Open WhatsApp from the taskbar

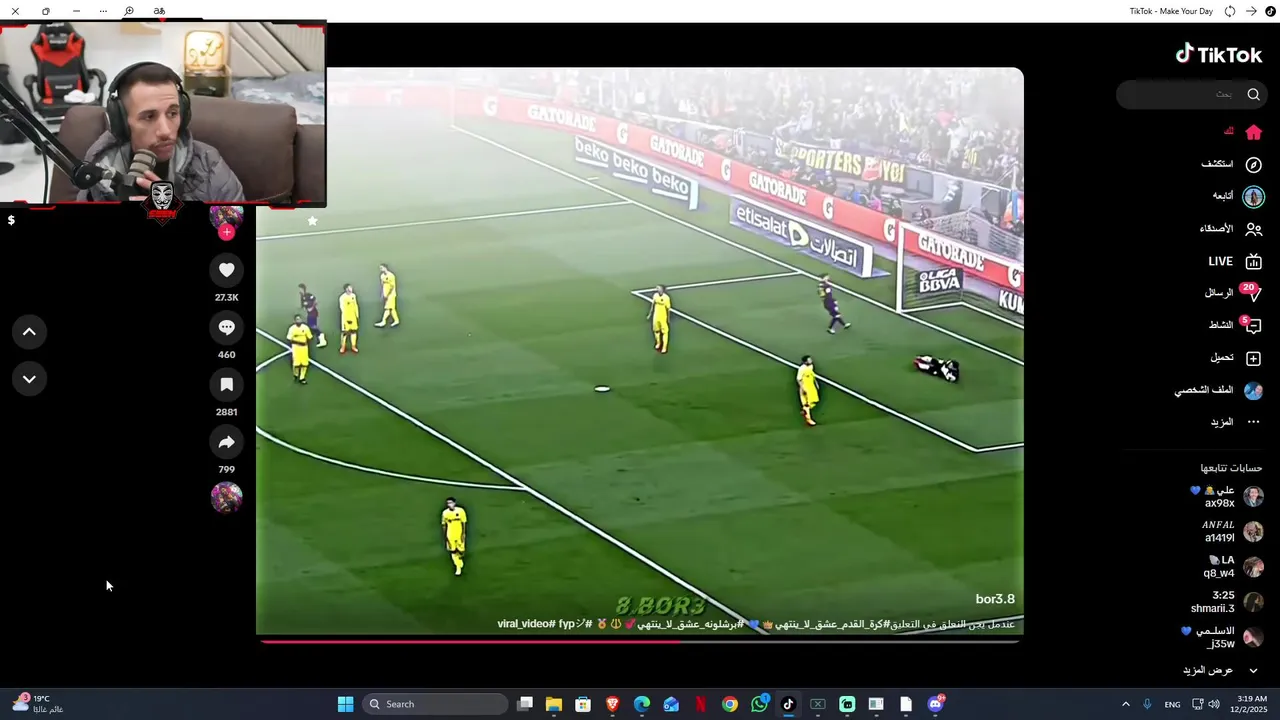click(759, 704)
